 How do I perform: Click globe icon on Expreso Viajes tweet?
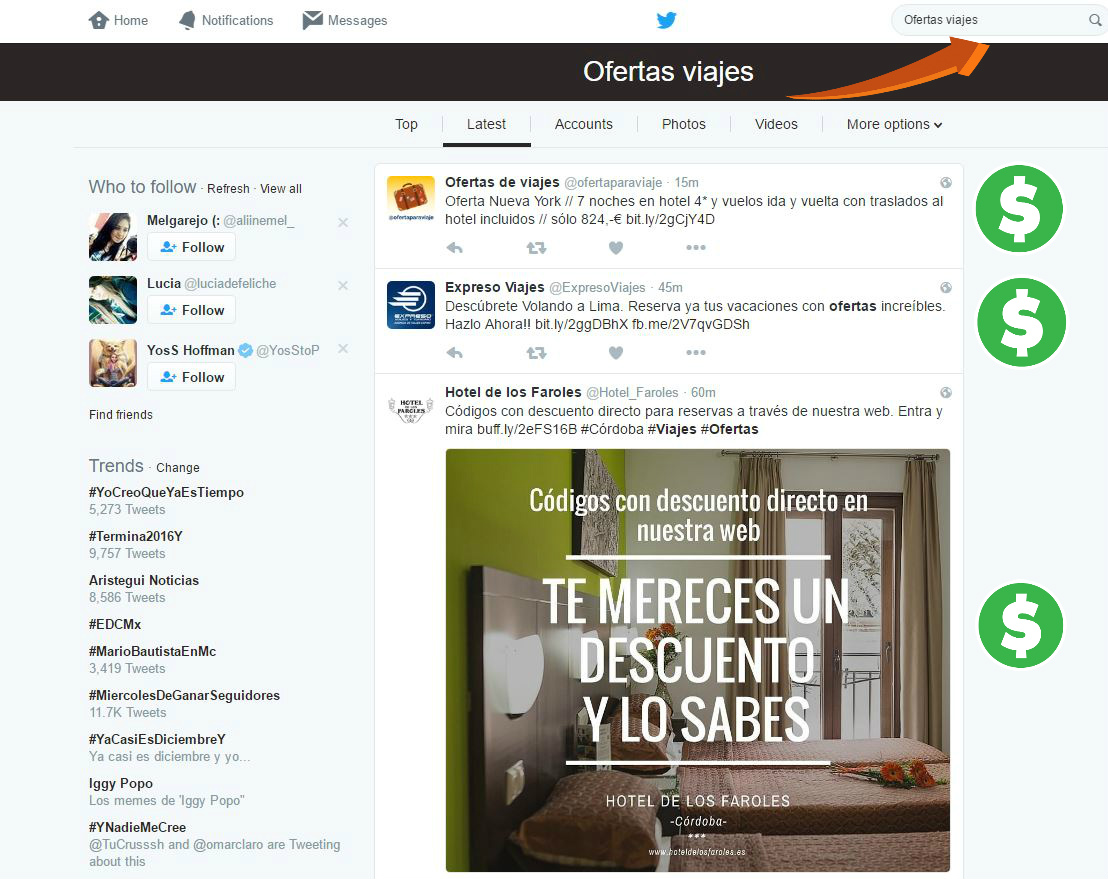tap(945, 288)
